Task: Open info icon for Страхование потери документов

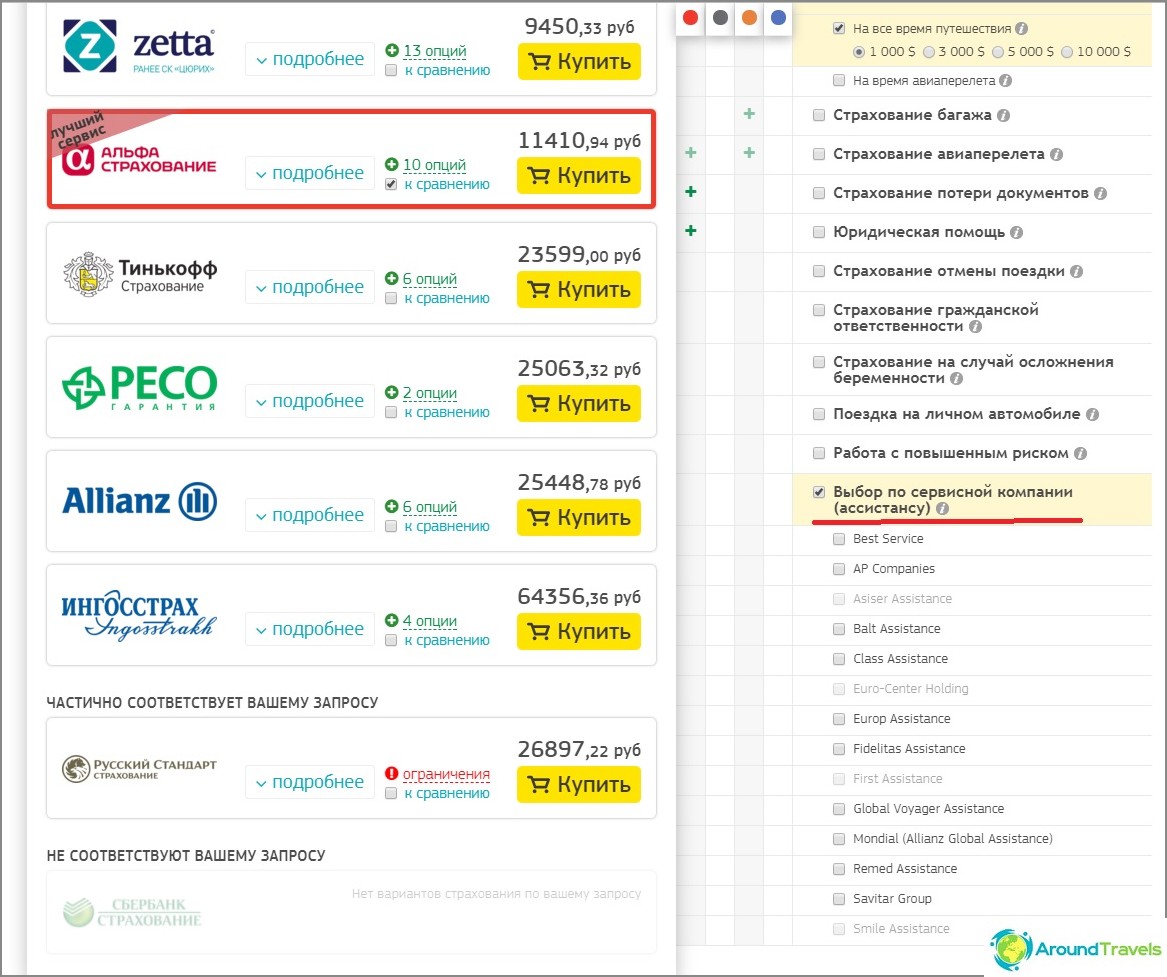Action: 1100,193
